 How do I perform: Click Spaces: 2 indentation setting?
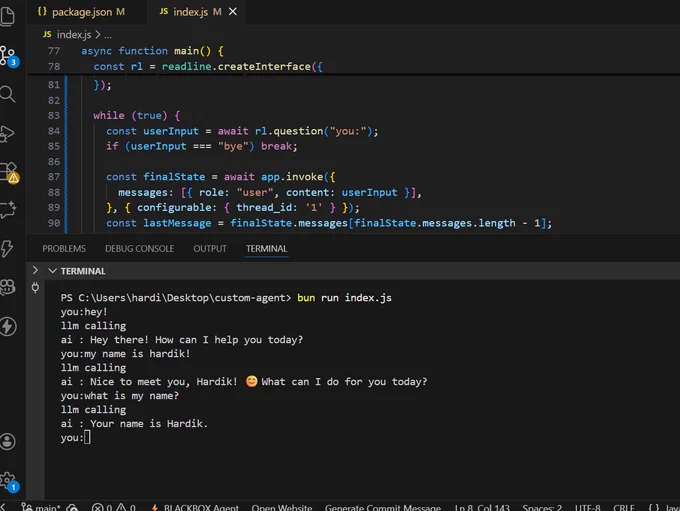pos(542,508)
